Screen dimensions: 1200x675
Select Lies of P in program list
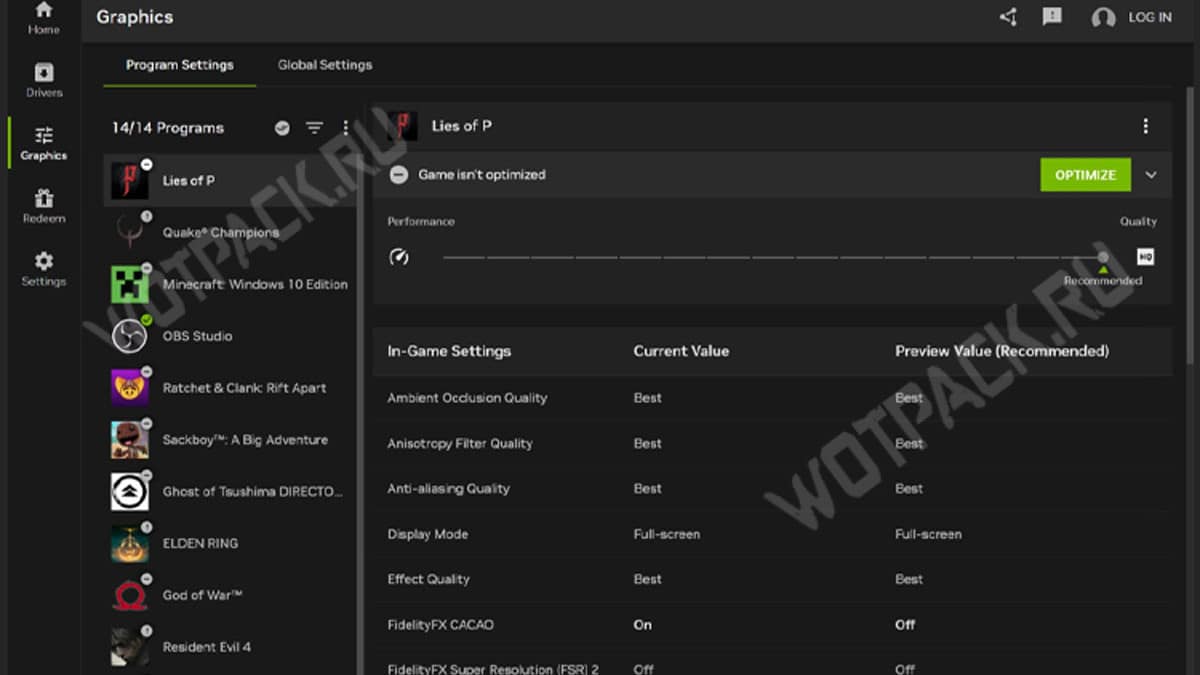(230, 181)
